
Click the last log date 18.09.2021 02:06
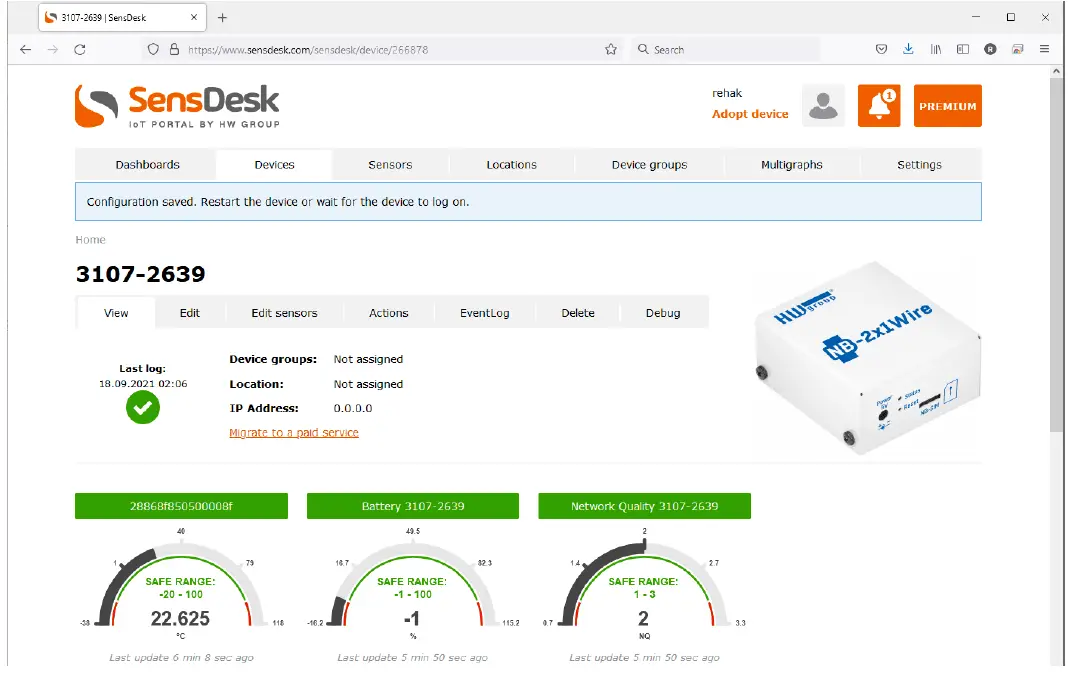[x=143, y=383]
